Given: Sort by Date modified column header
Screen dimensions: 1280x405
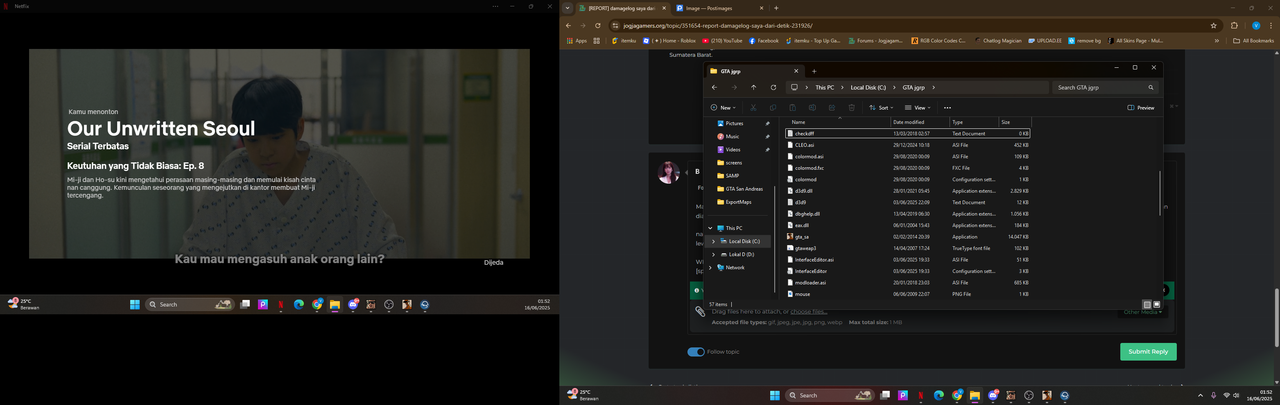Looking at the screenshot, I should tap(919, 122).
